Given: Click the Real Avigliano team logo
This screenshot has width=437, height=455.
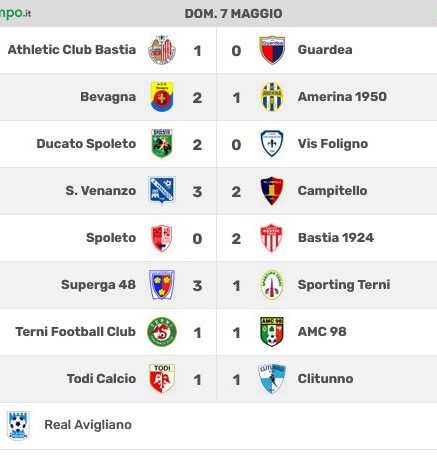Looking at the screenshot, I should (18, 425).
